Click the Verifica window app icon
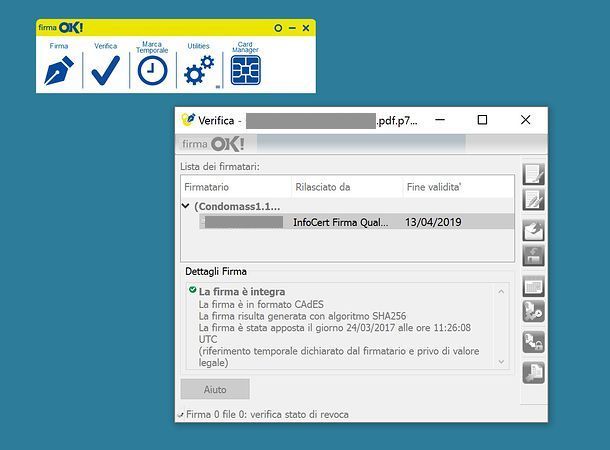Viewport: 610px width, 450px height. 188,120
